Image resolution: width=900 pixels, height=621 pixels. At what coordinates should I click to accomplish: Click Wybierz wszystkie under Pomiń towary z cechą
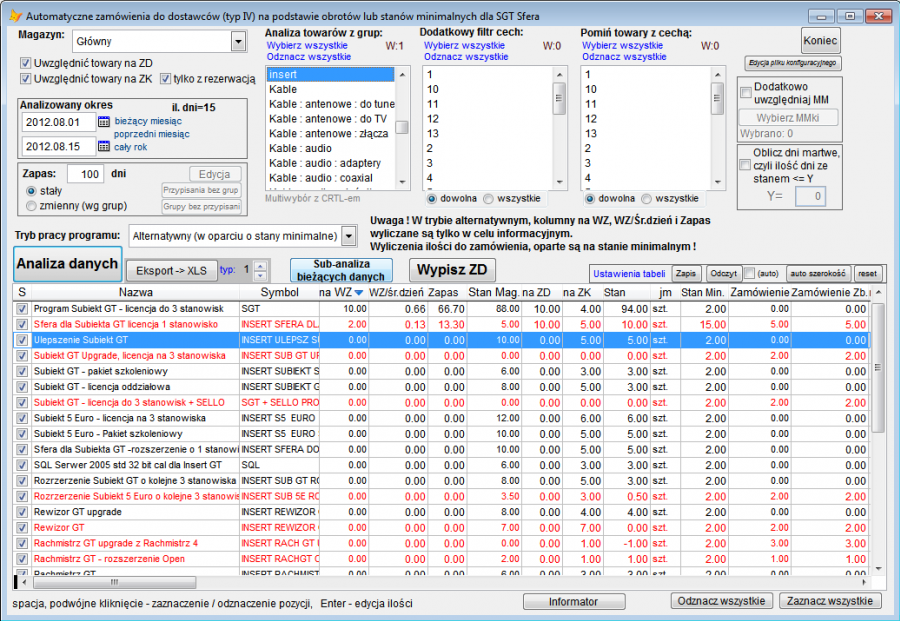coord(622,45)
